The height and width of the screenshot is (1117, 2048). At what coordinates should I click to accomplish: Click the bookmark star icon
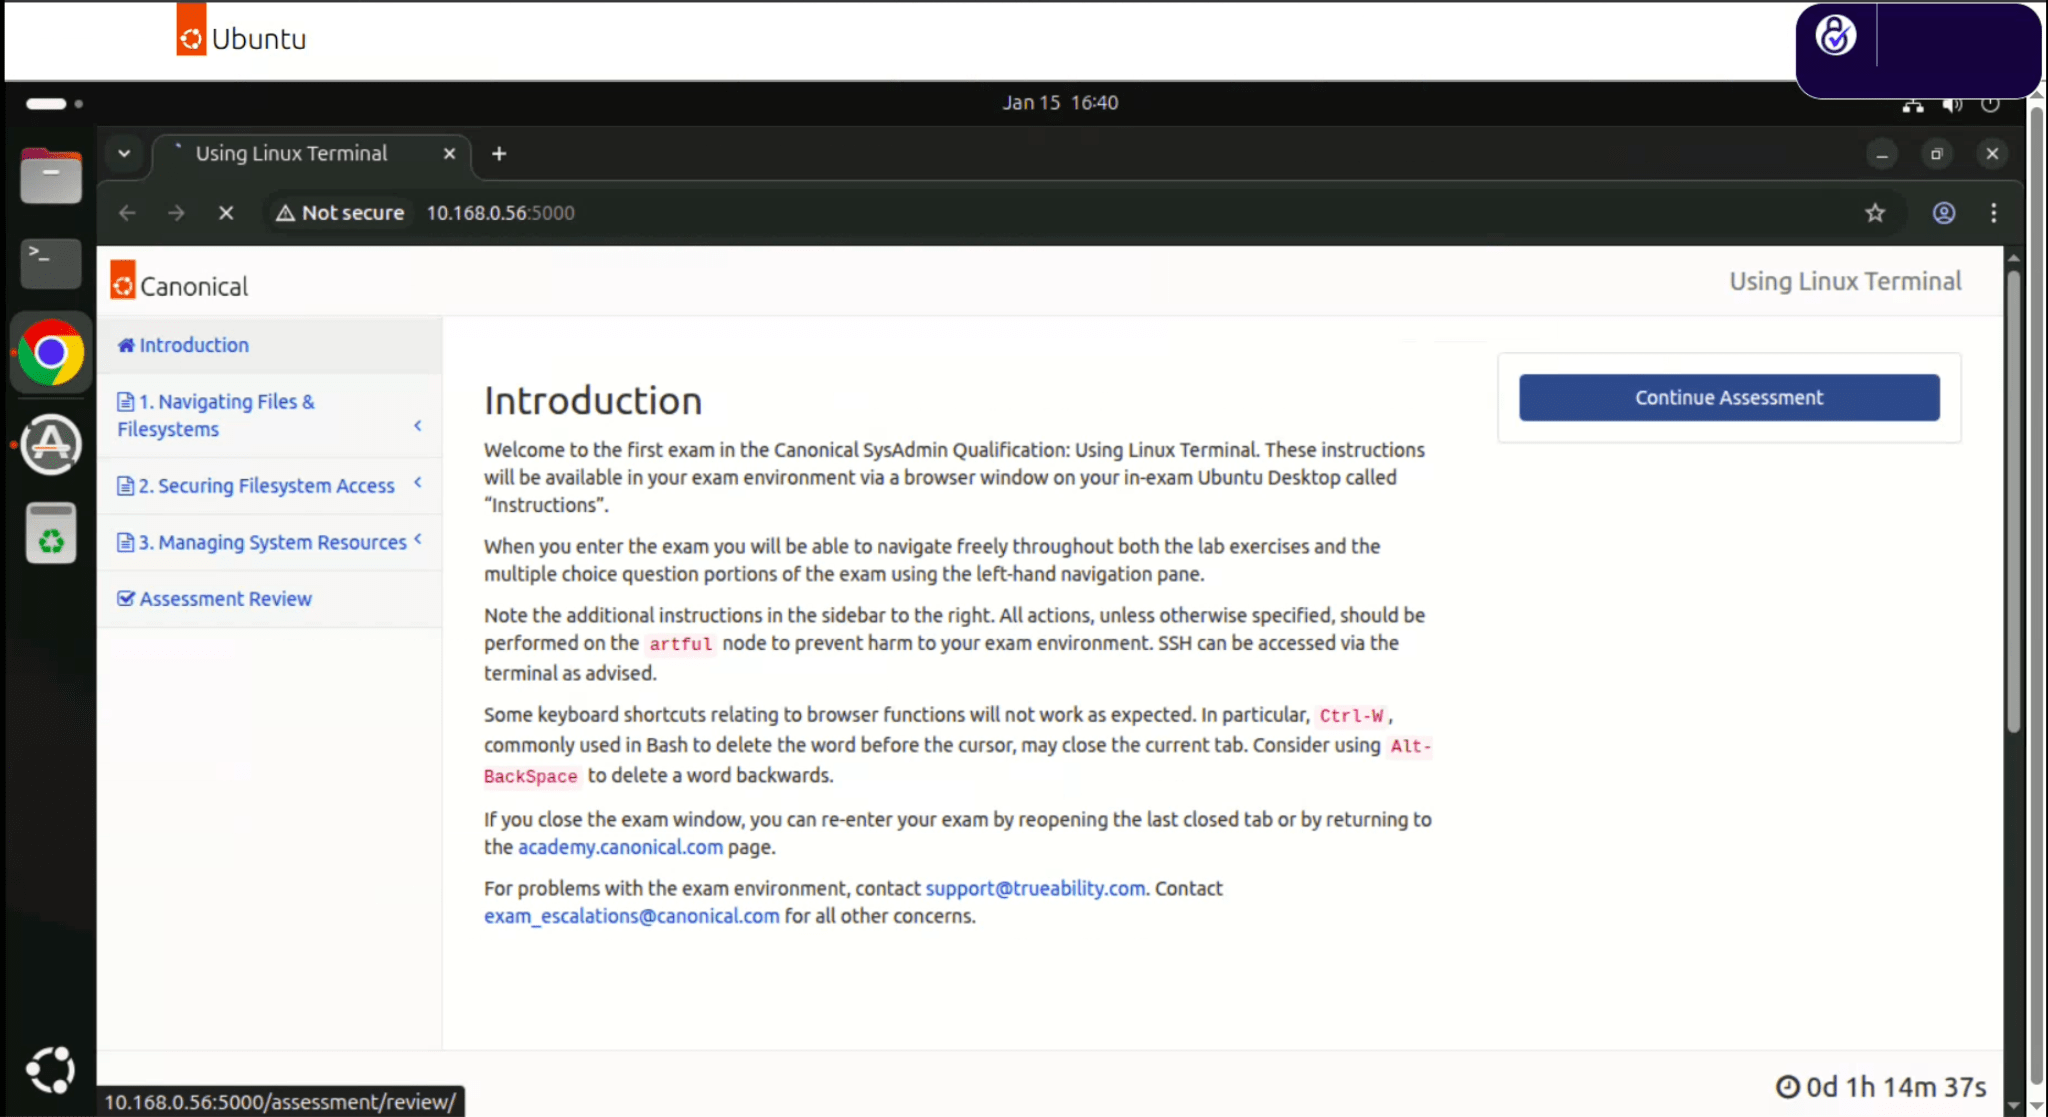point(1875,213)
